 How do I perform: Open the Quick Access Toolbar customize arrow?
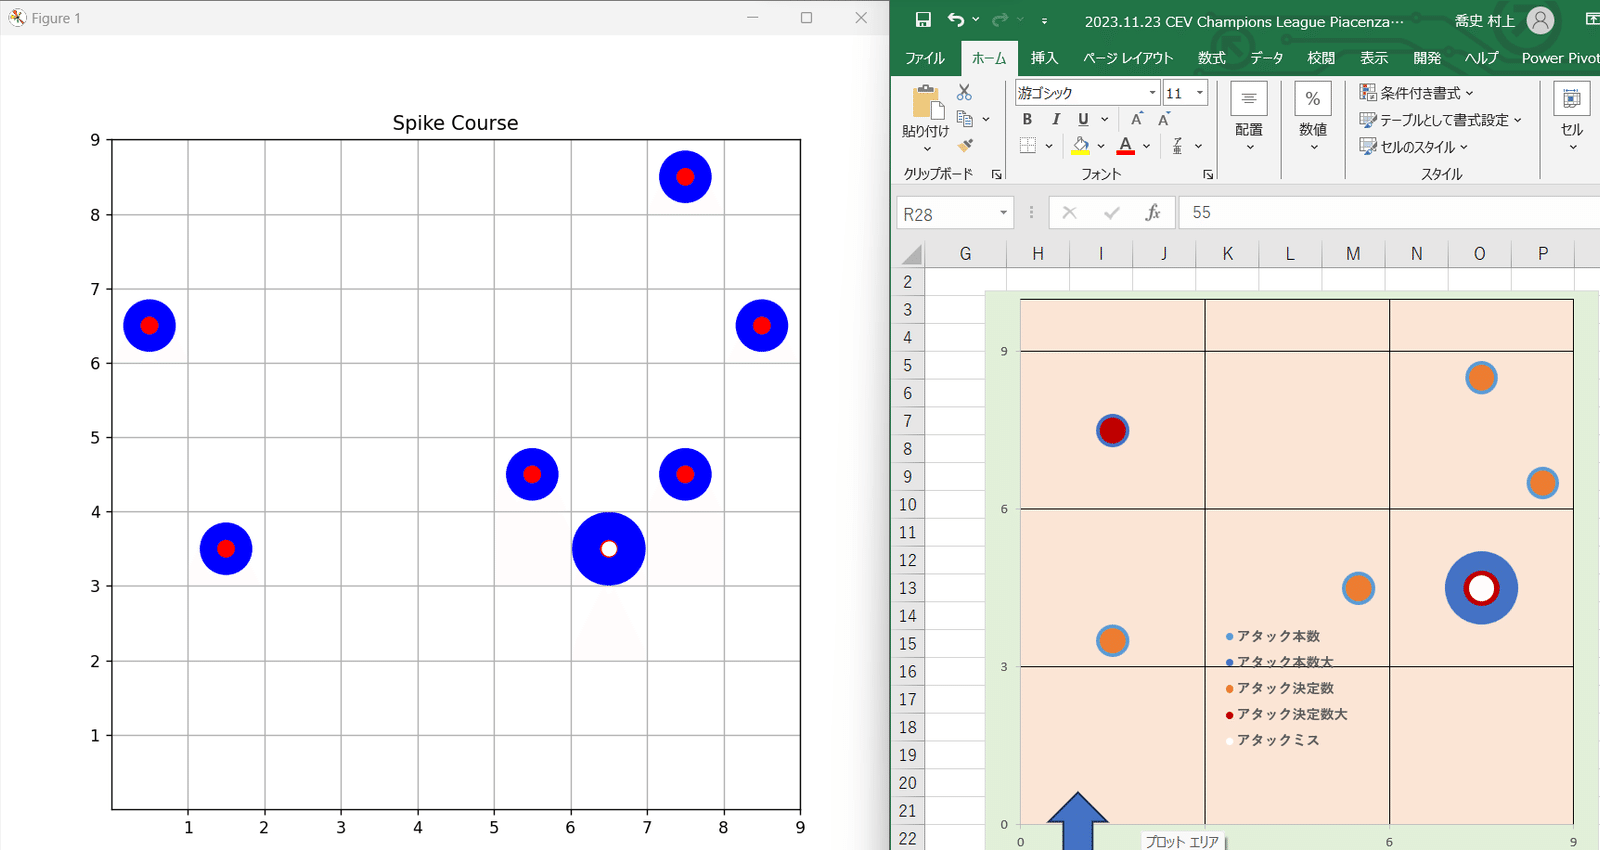pos(1044,21)
